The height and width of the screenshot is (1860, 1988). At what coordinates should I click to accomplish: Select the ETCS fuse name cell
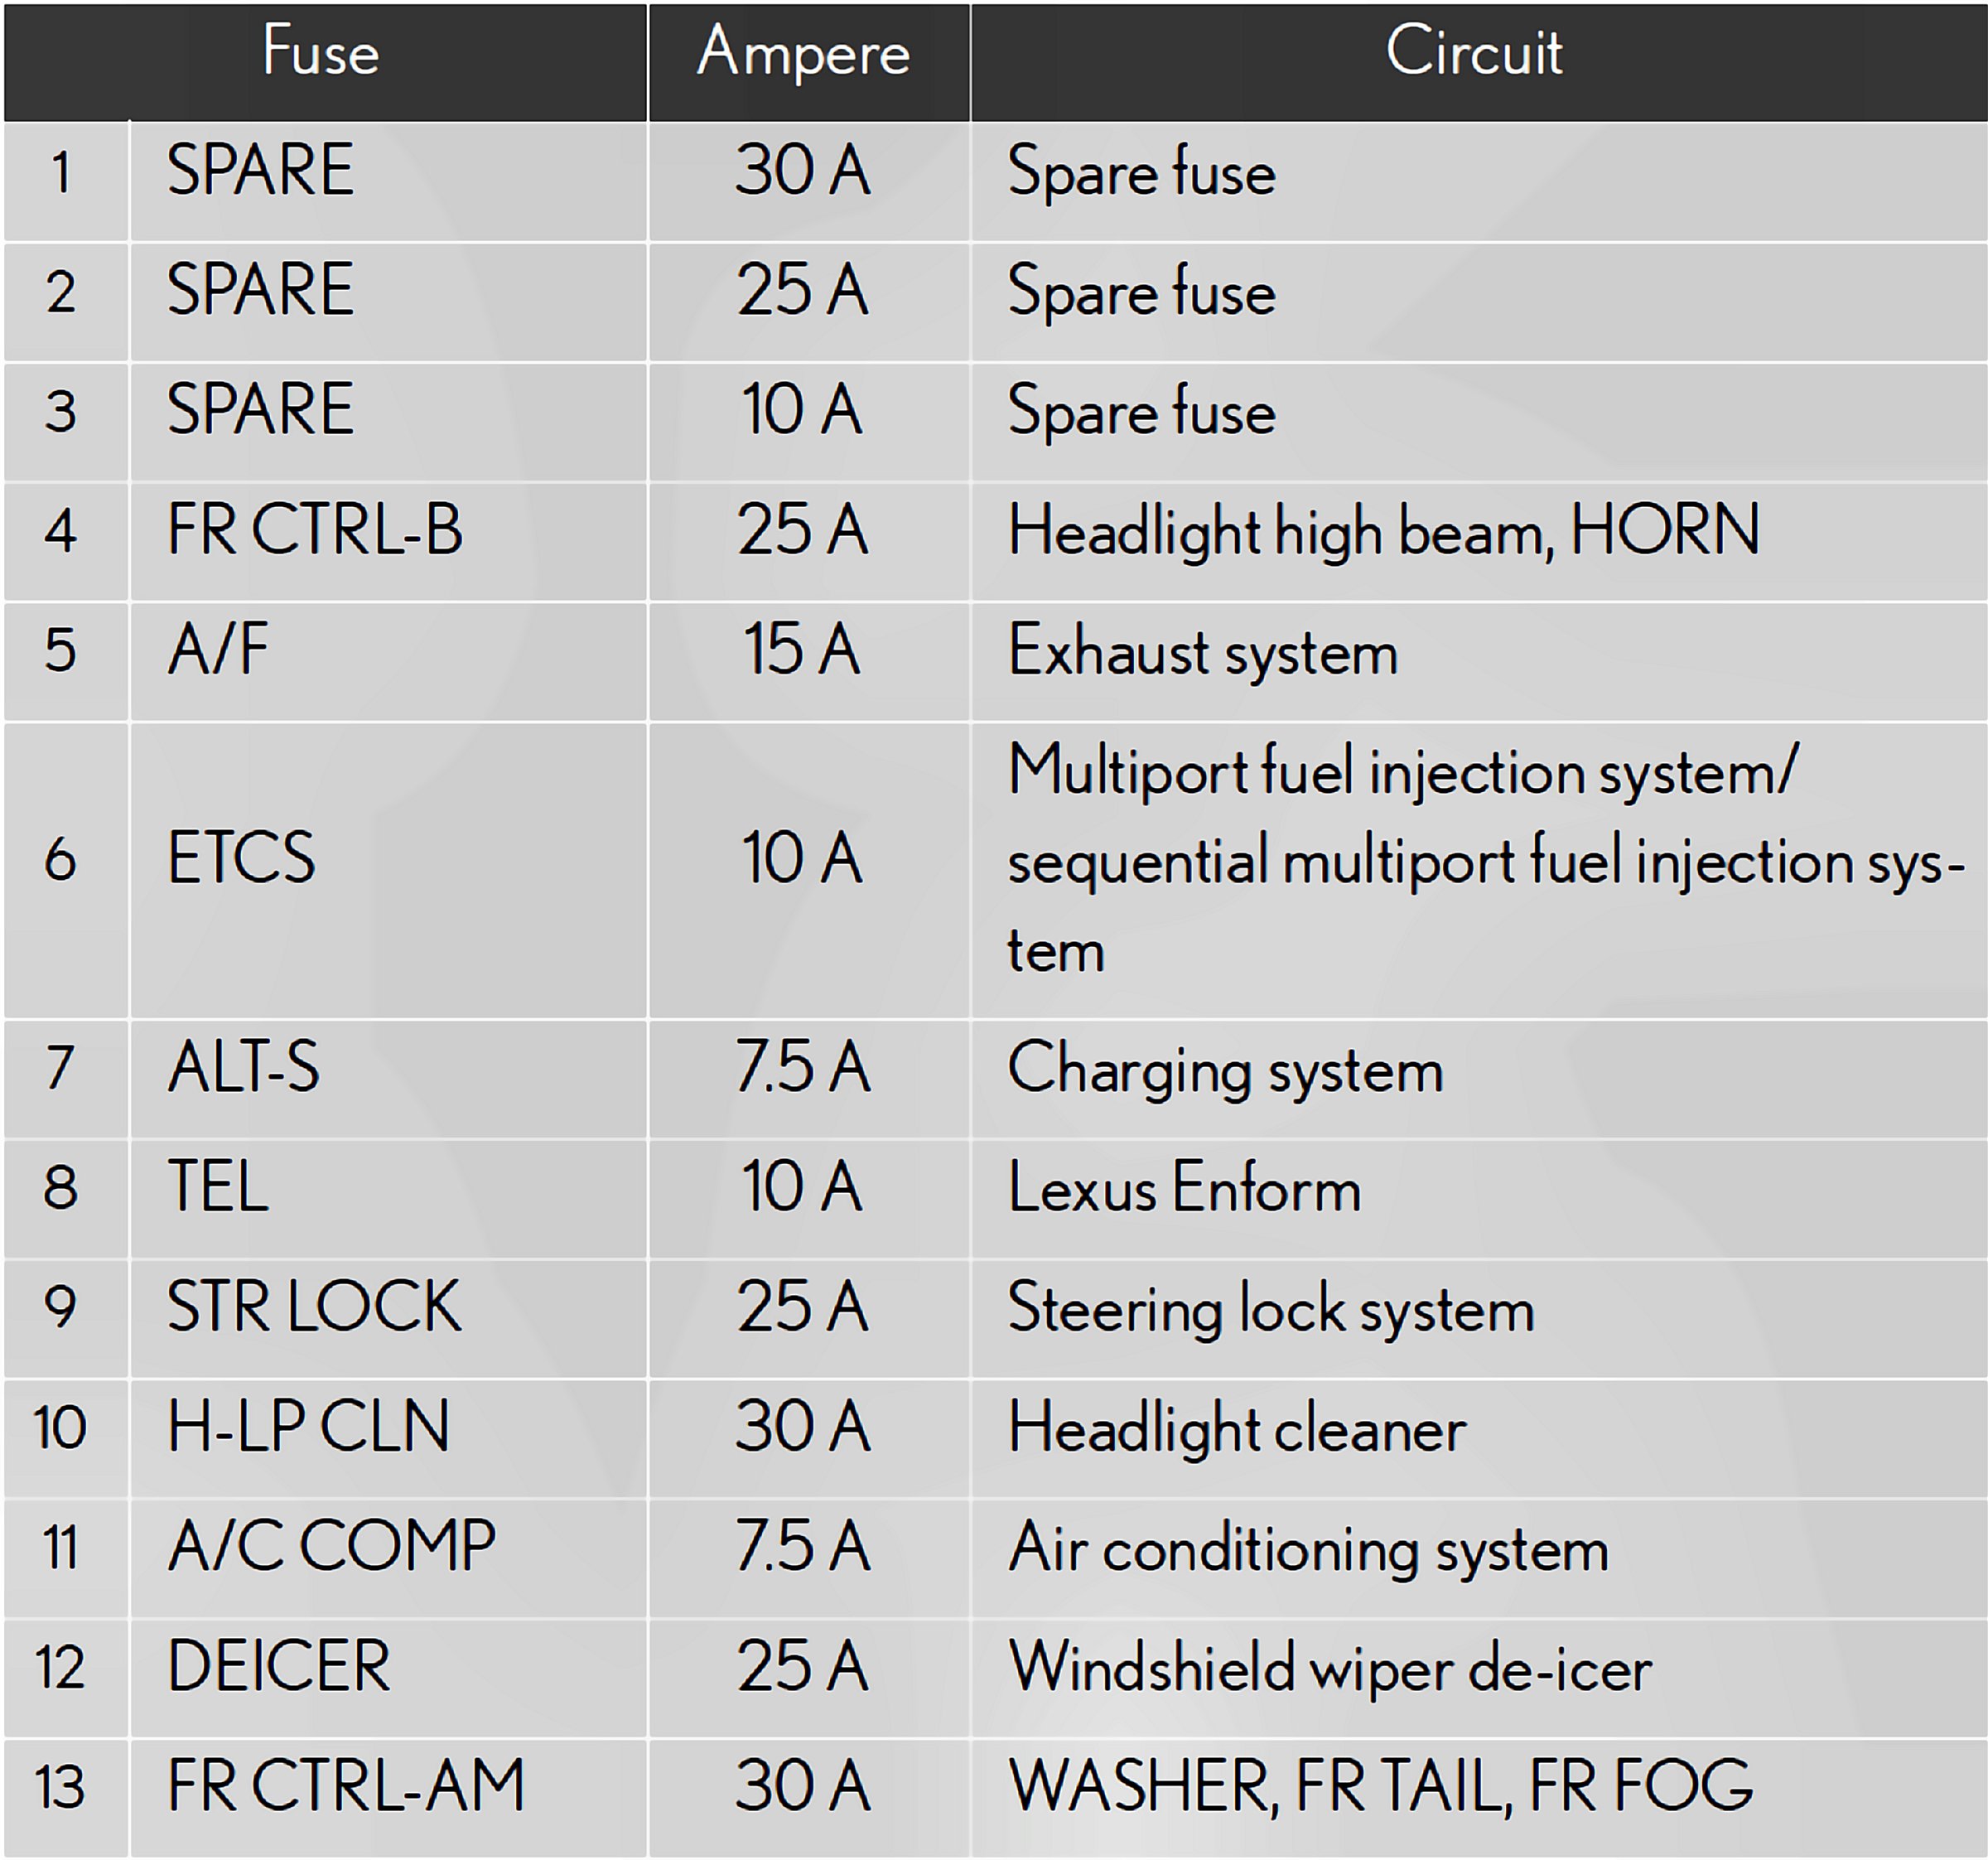241,858
